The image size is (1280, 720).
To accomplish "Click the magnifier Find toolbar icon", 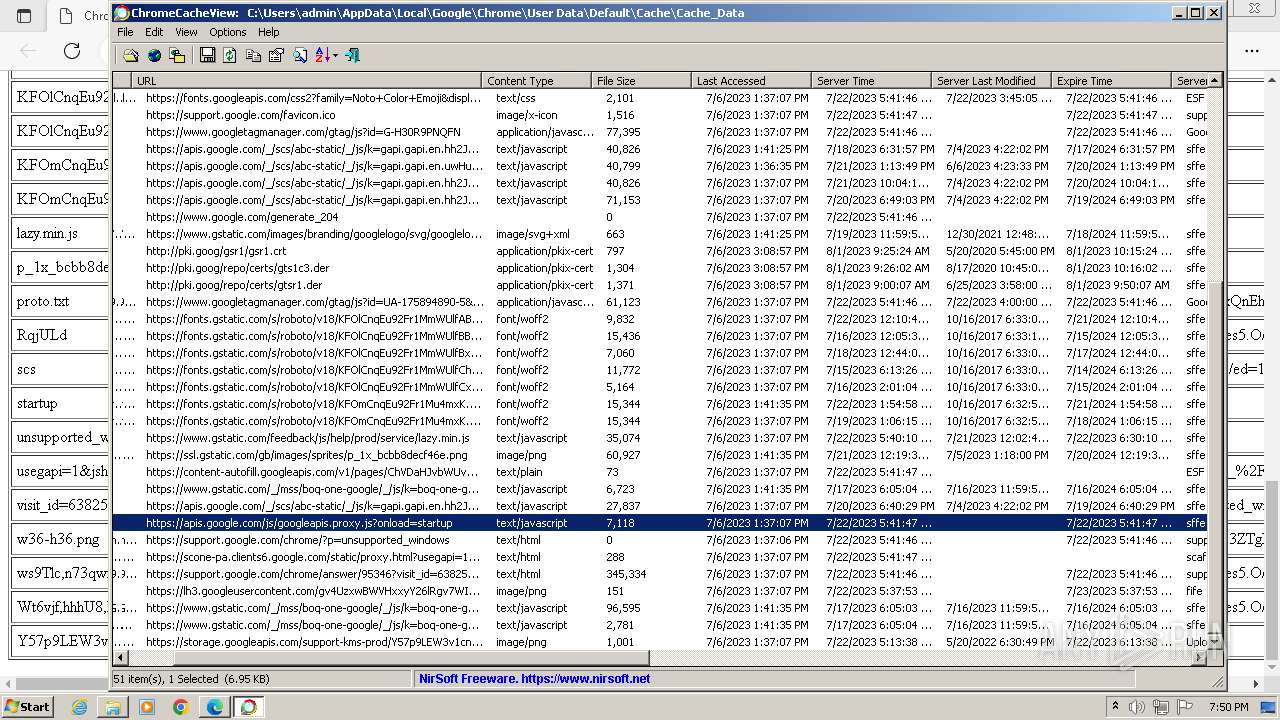I will (299, 56).
